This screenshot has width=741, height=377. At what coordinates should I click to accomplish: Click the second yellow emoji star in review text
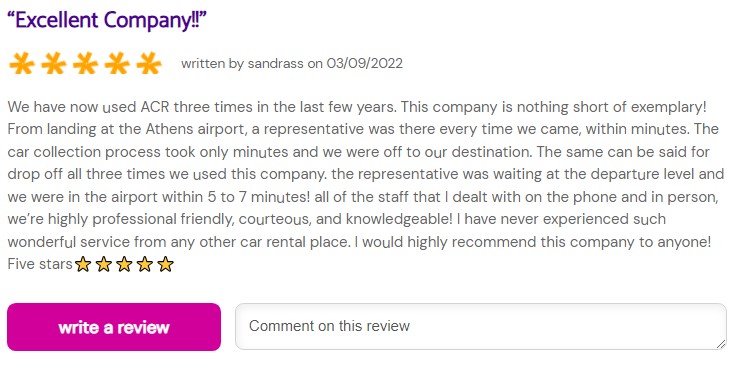tap(103, 264)
